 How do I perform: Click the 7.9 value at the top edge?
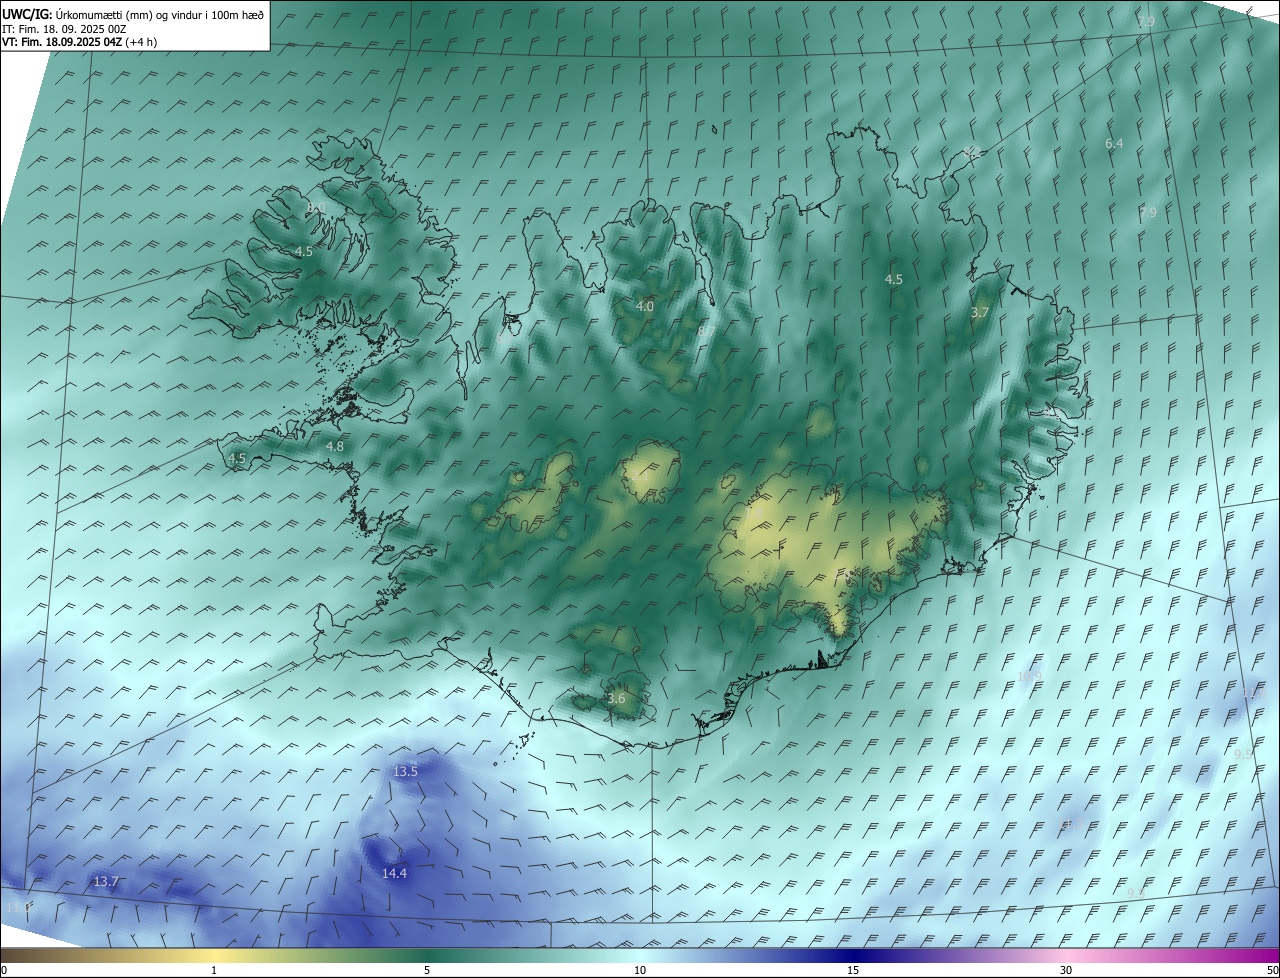pyautogui.click(x=1146, y=21)
